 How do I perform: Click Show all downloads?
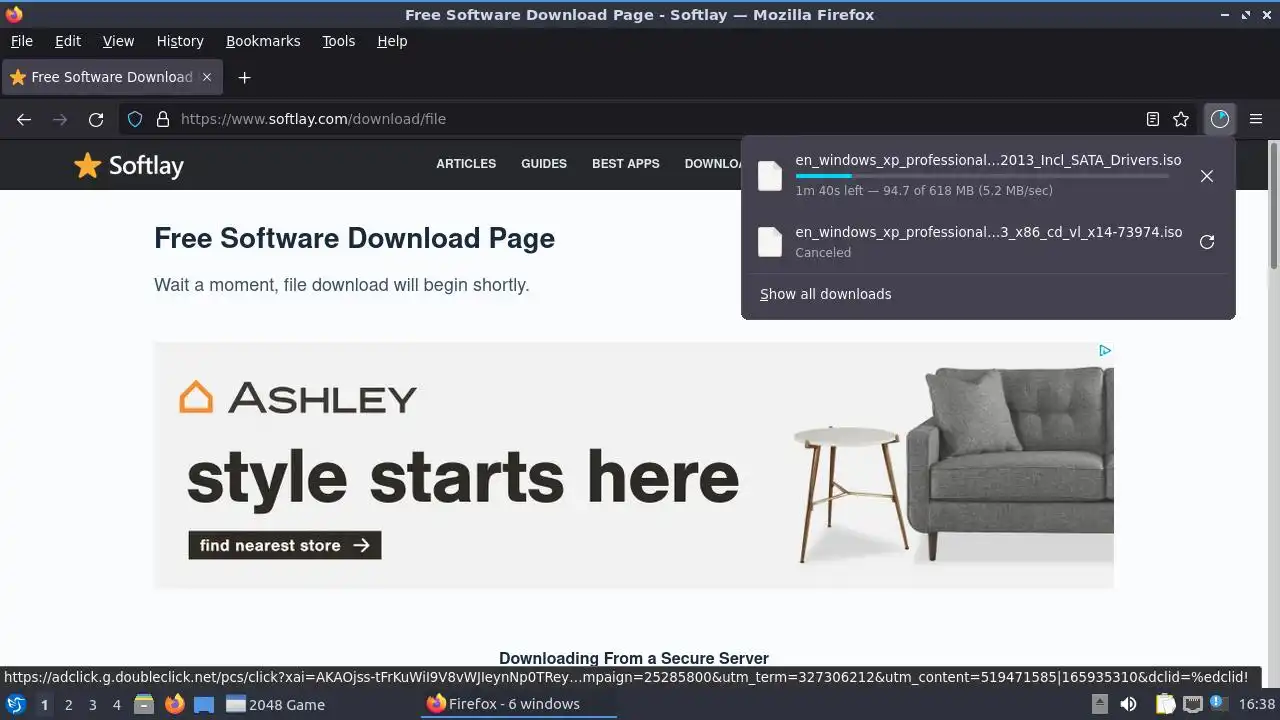pyautogui.click(x=826, y=294)
